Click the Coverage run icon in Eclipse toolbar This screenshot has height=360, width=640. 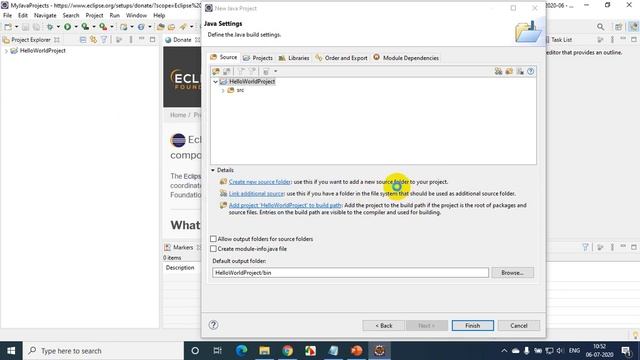(x=85, y=27)
